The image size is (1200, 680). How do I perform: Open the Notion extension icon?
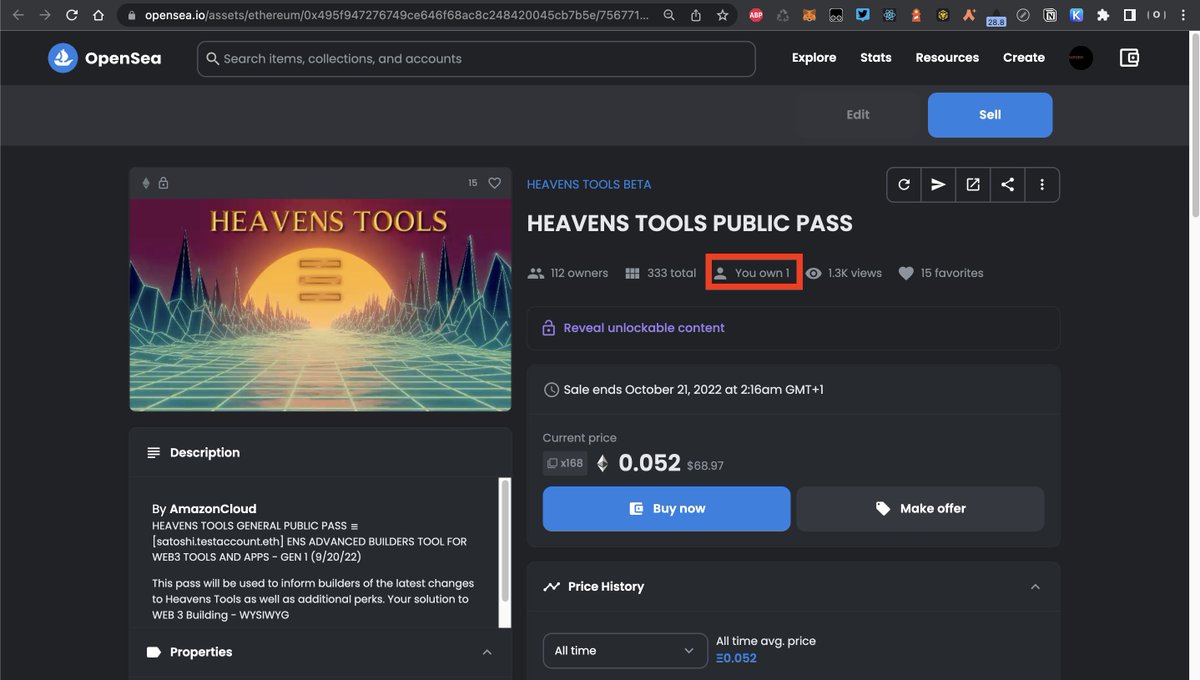(x=1050, y=15)
